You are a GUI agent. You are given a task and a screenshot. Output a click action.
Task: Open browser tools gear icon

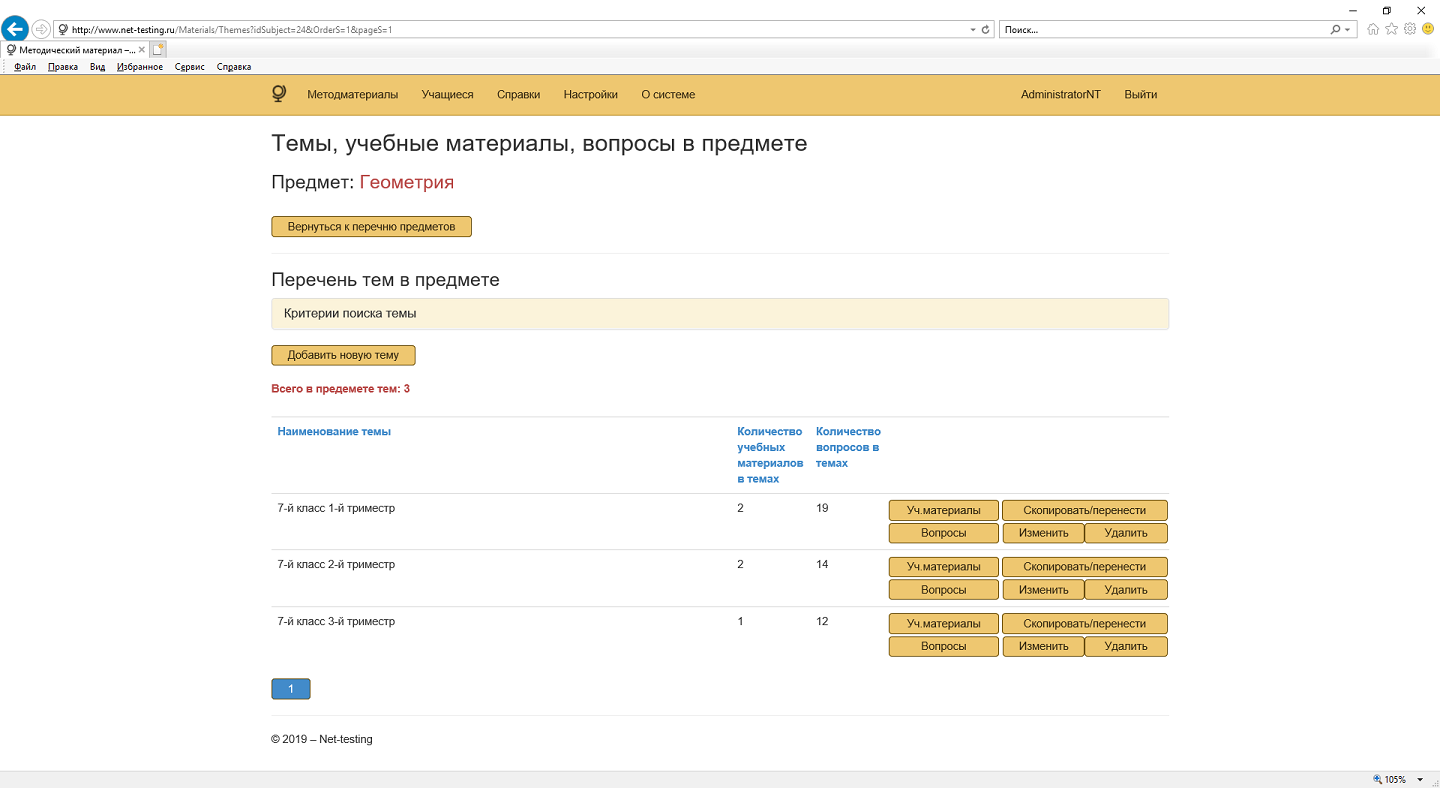pos(1409,29)
